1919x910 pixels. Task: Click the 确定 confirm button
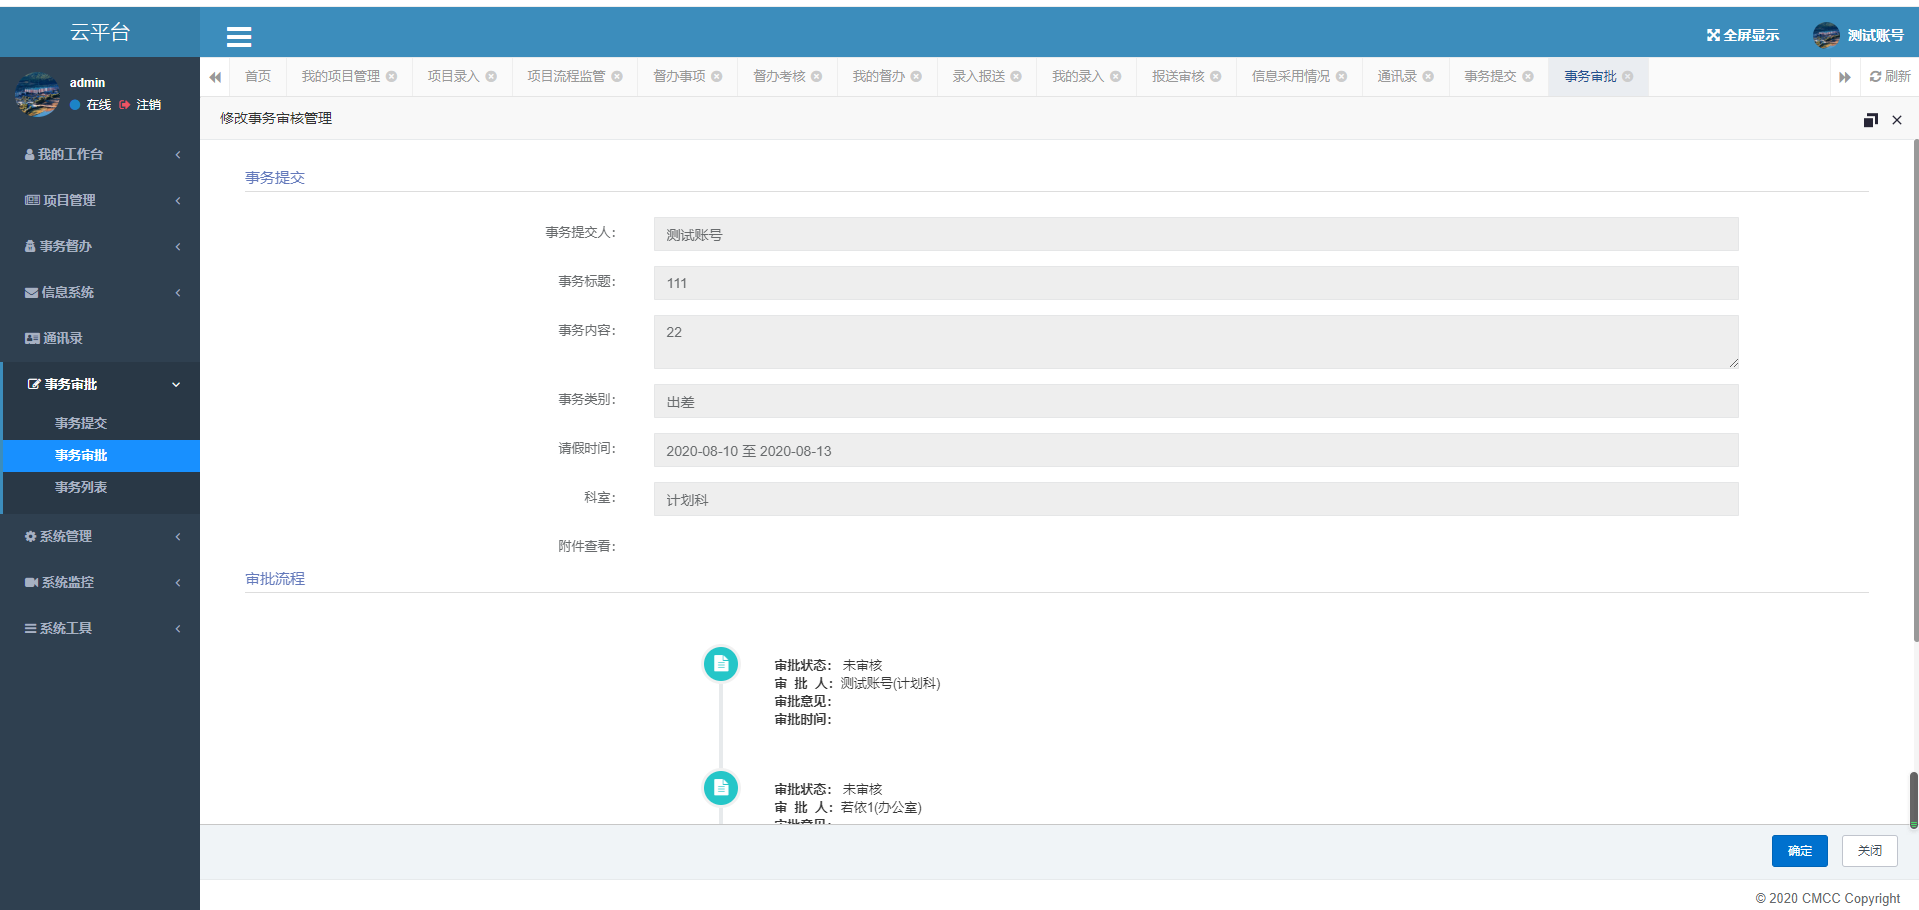pyautogui.click(x=1800, y=851)
